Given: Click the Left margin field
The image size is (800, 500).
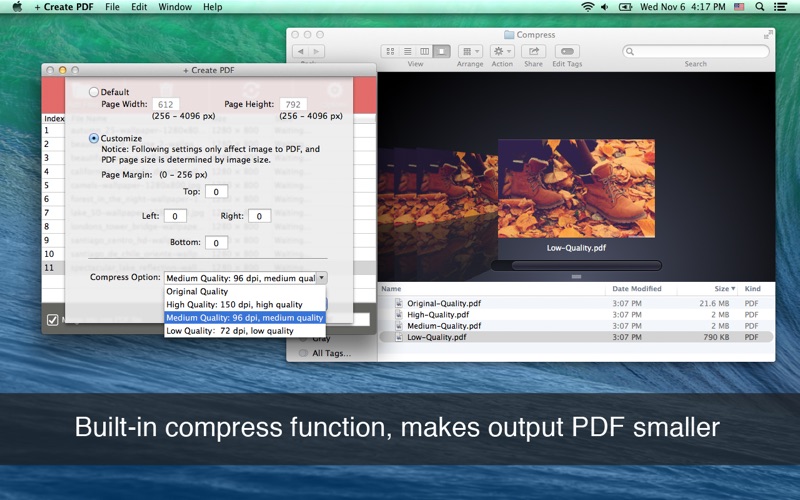Looking at the screenshot, I should [175, 216].
